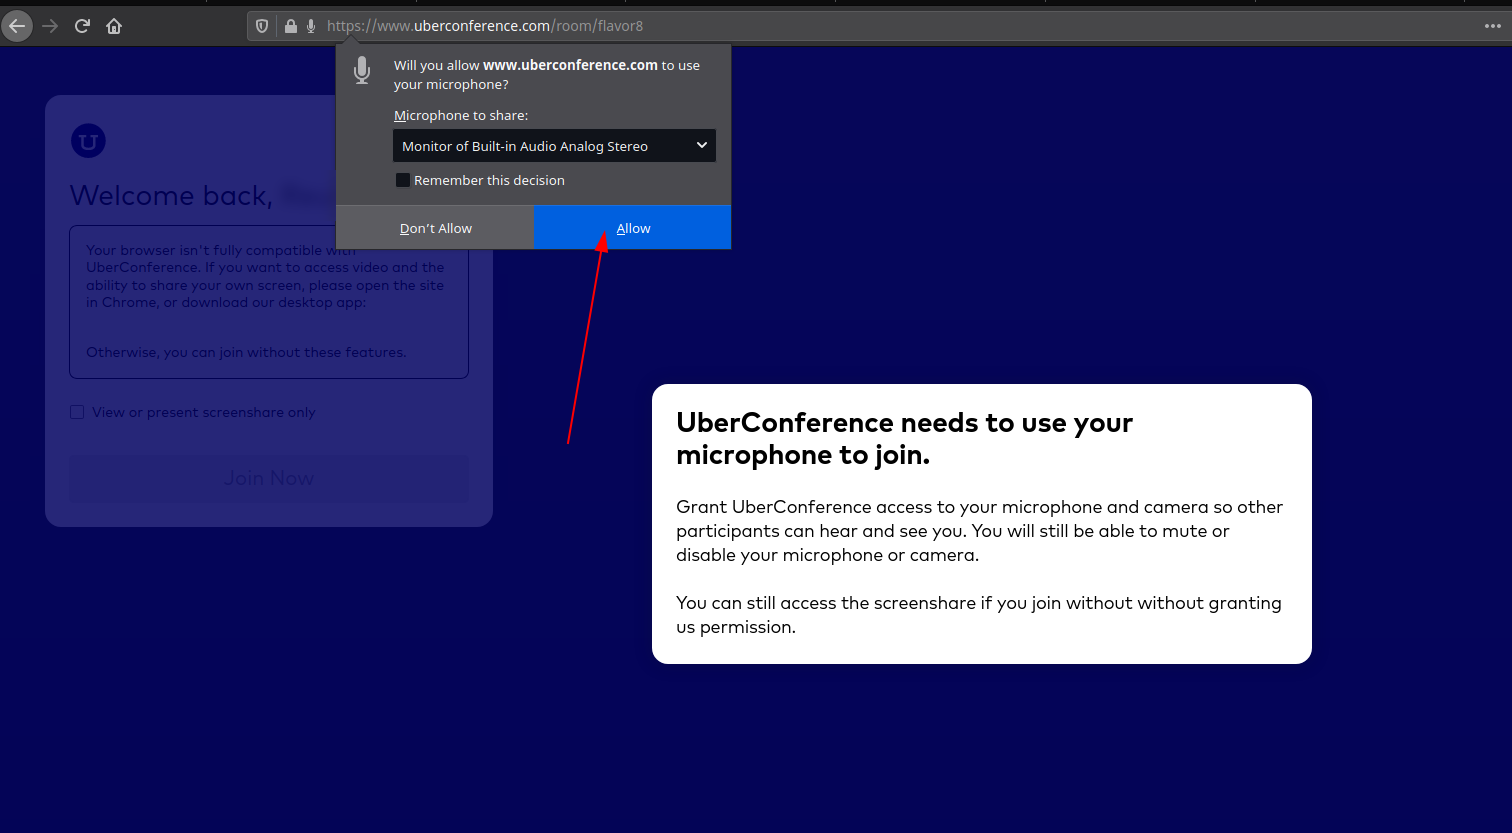Screen dimensions: 1512x833
Task: Check View or present screenshare only
Action: pos(77,412)
